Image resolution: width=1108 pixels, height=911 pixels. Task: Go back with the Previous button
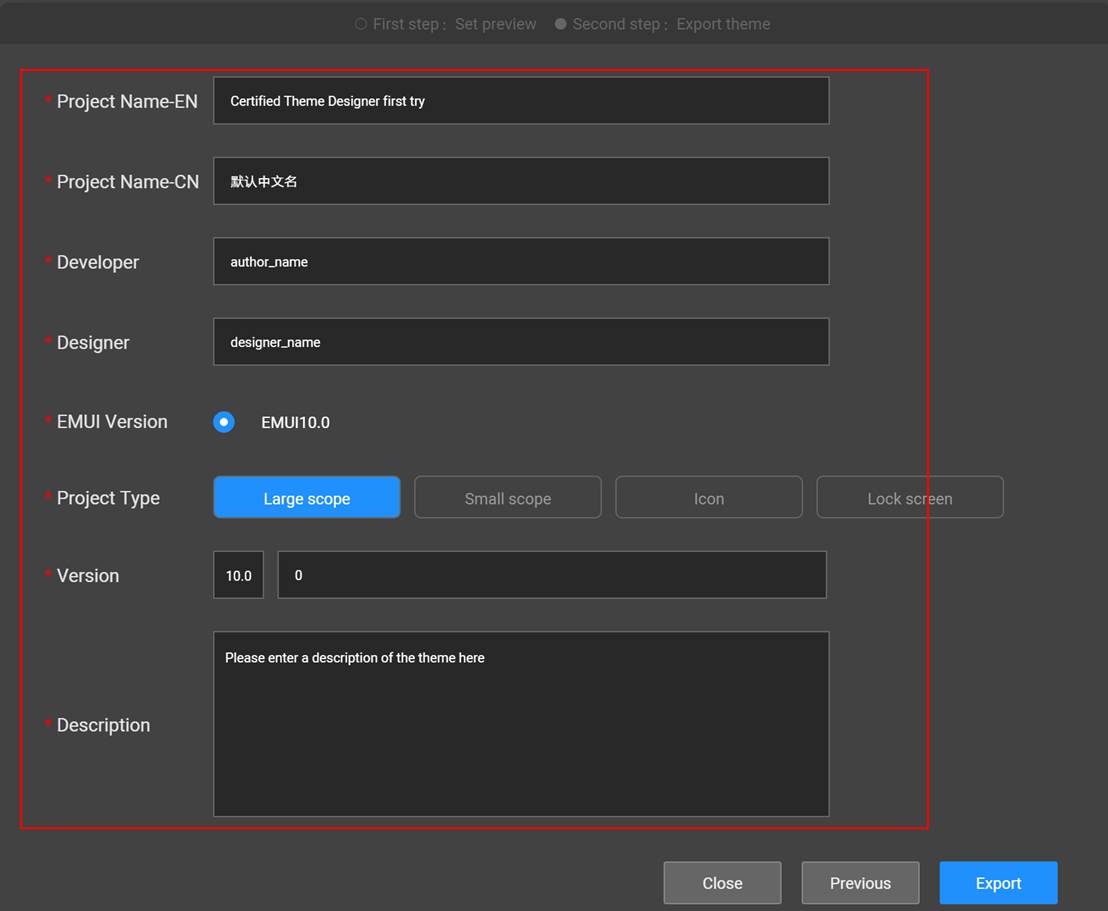(x=860, y=883)
